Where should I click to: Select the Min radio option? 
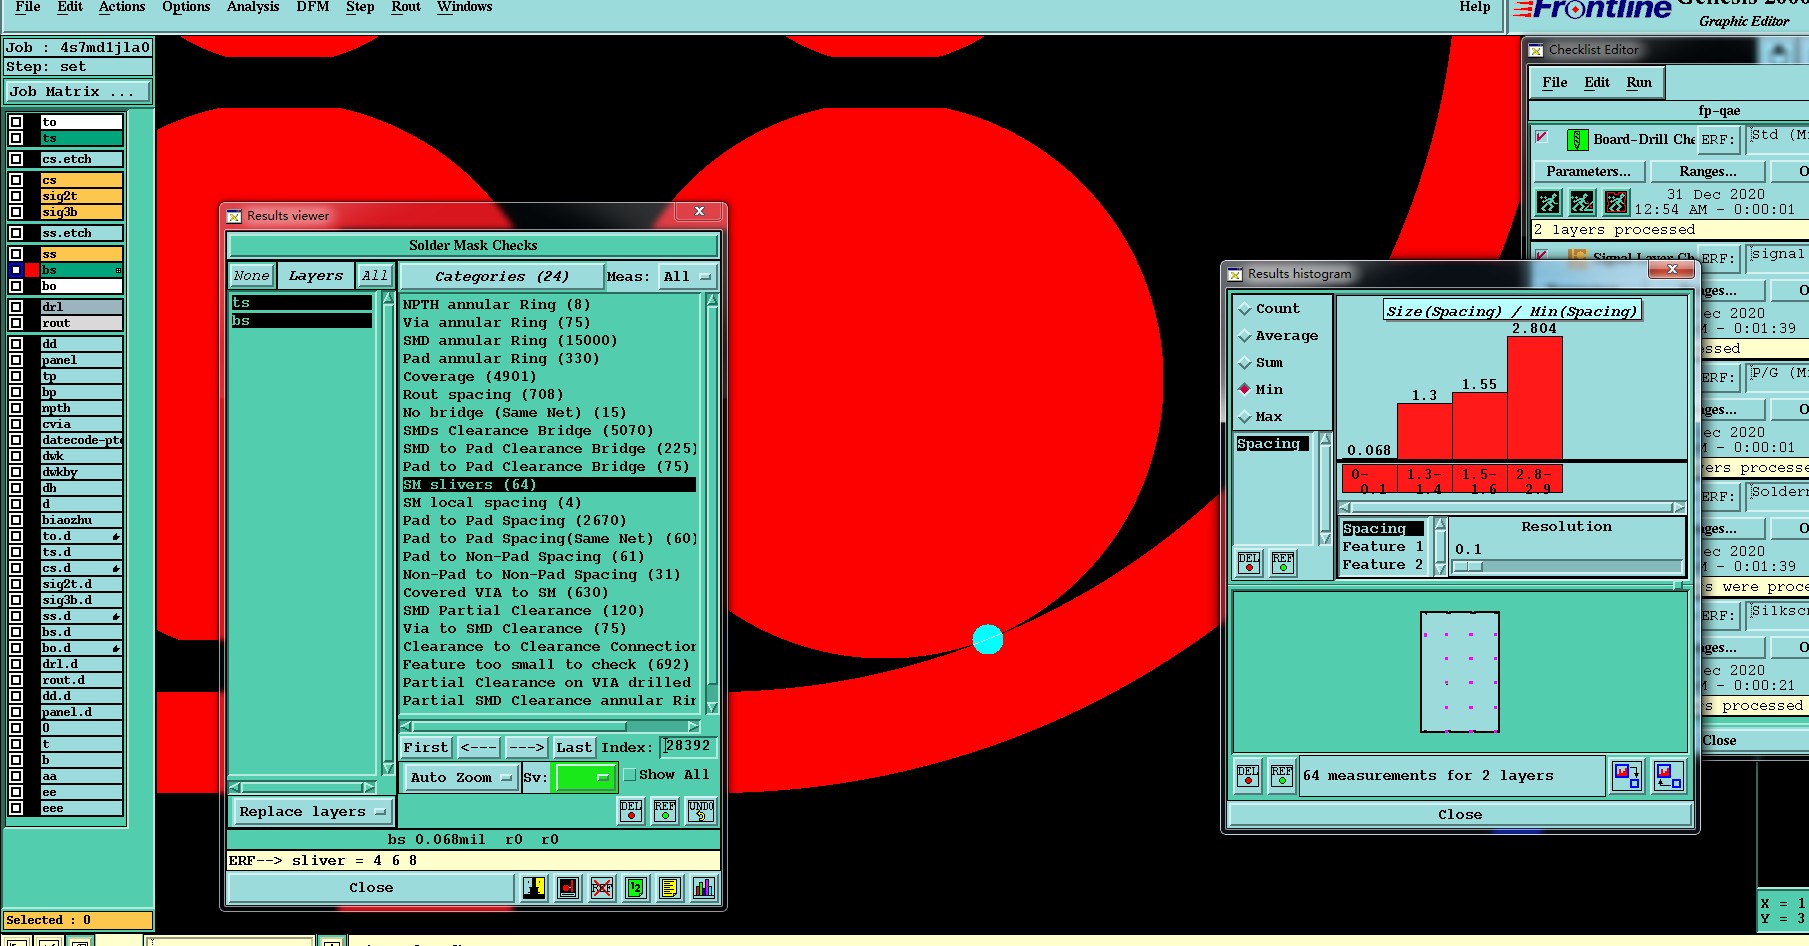(1245, 389)
